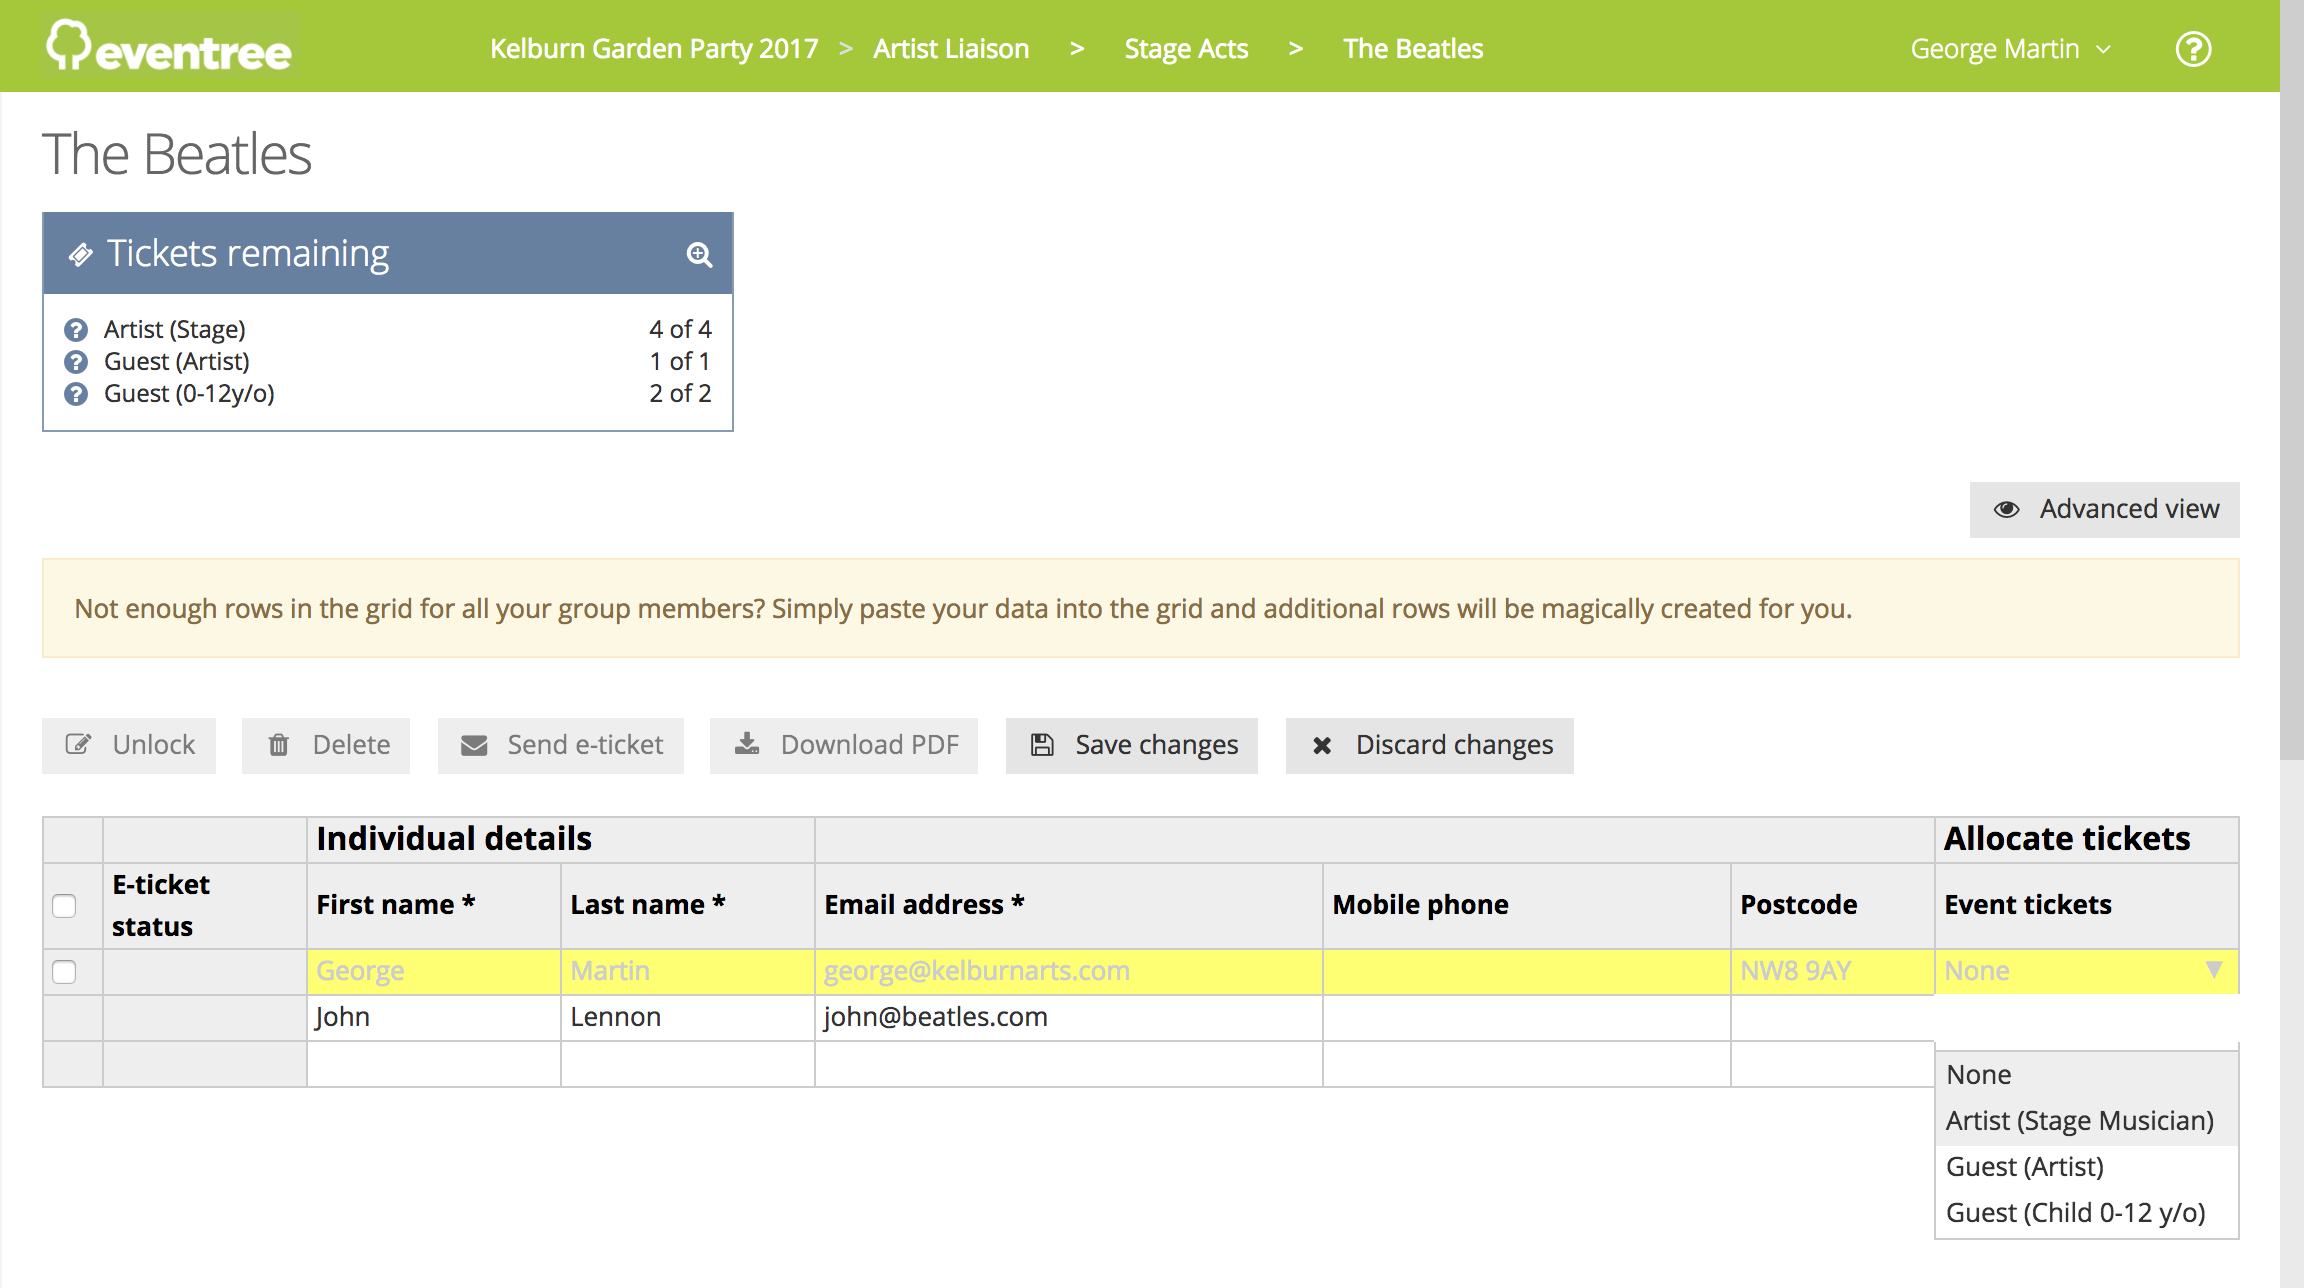The height and width of the screenshot is (1288, 2304).
Task: Click the '4 of 4' ticket count
Action: [x=680, y=330]
